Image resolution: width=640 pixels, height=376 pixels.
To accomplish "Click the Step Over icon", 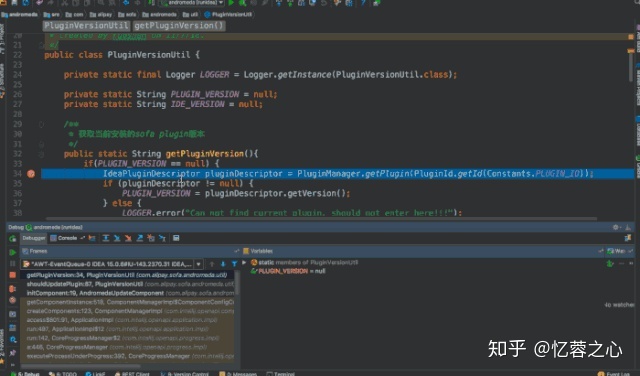I will (x=106, y=238).
